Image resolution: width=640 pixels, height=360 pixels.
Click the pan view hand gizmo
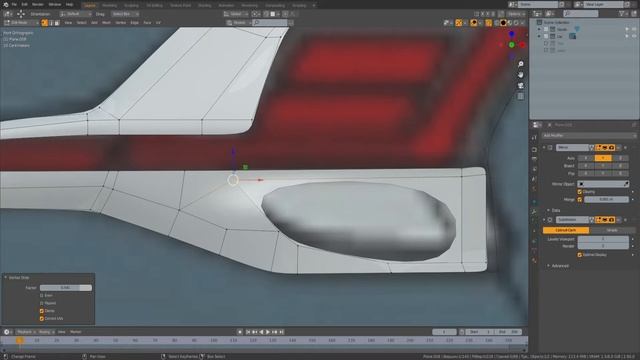[x=521, y=75]
